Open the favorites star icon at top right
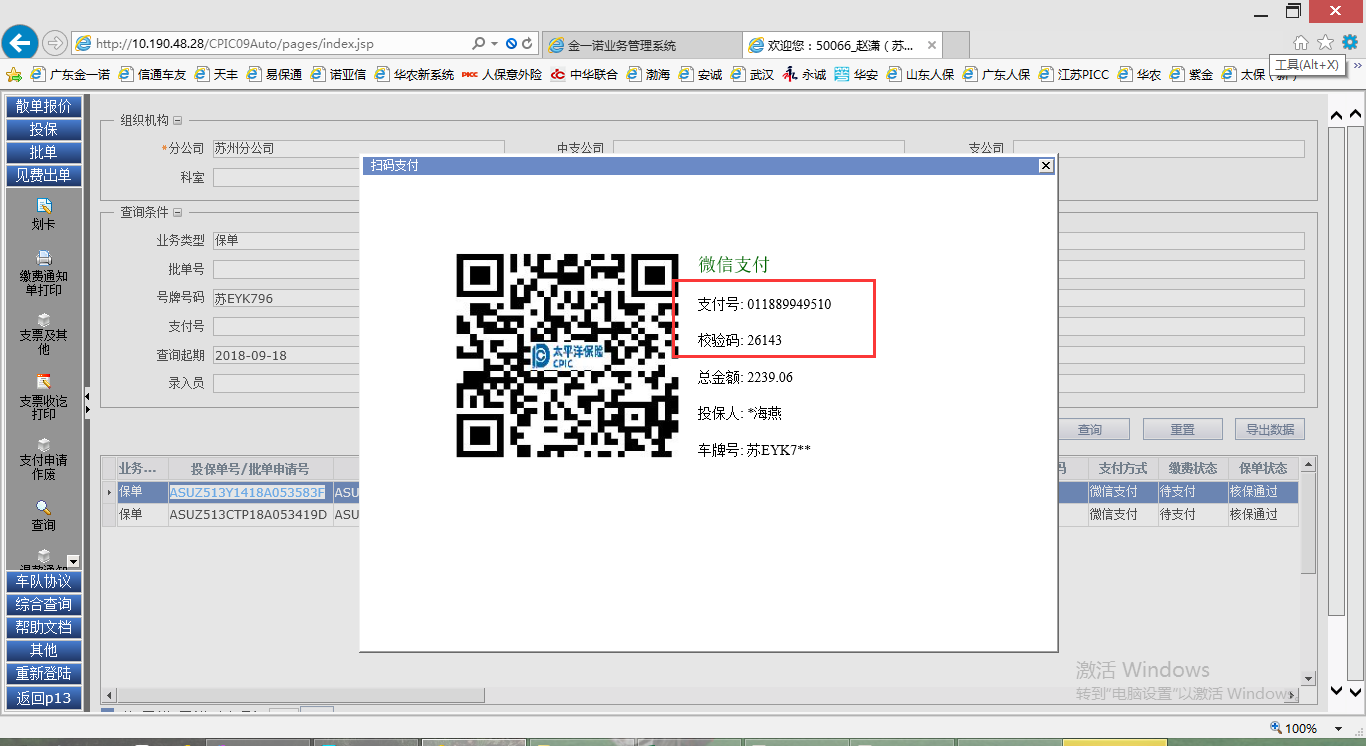1366x746 pixels. 1326,43
